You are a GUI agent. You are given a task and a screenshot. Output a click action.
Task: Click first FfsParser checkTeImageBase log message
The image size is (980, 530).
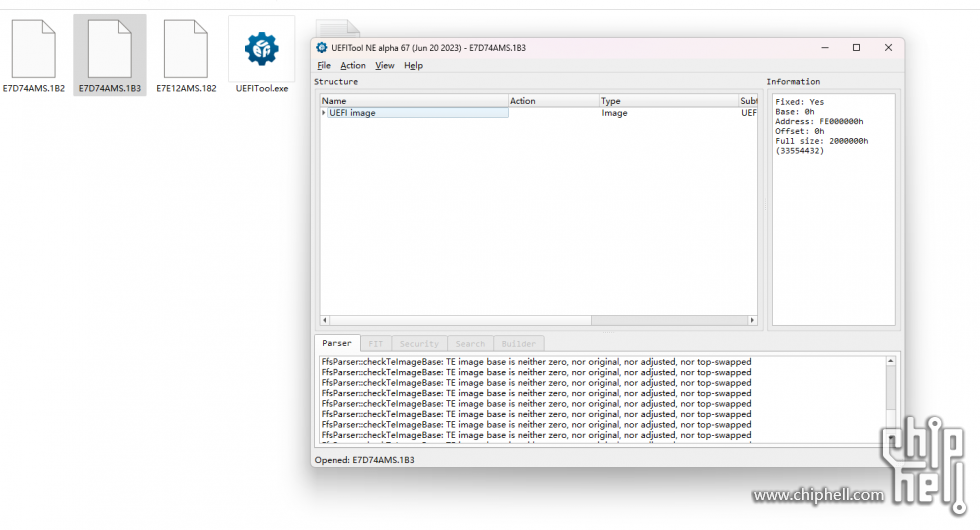click(x=536, y=362)
